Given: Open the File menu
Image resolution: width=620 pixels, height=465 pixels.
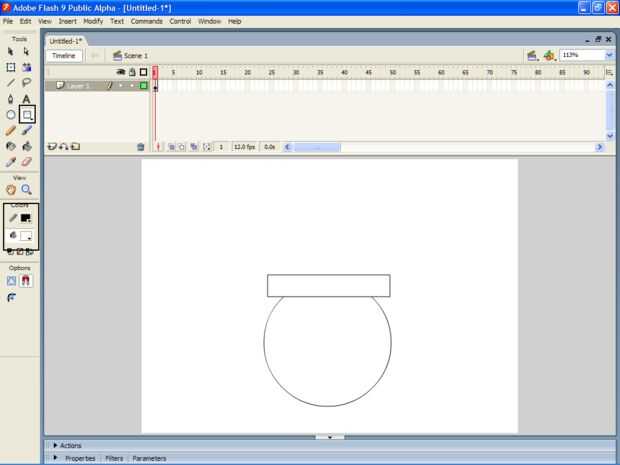Looking at the screenshot, I should pyautogui.click(x=8, y=21).
